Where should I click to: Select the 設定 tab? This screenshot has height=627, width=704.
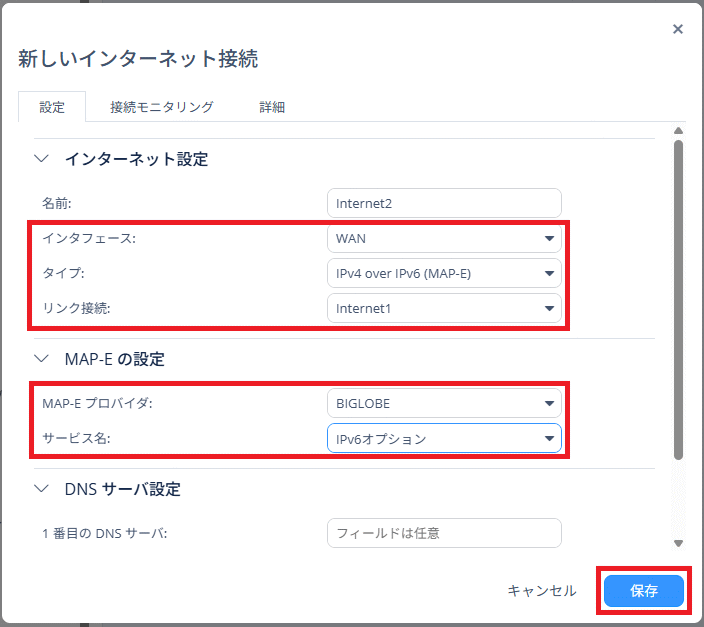tap(51, 107)
